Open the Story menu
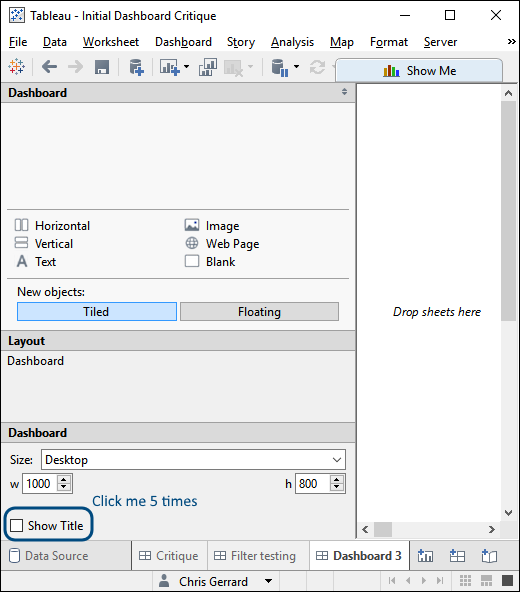 pyautogui.click(x=241, y=42)
